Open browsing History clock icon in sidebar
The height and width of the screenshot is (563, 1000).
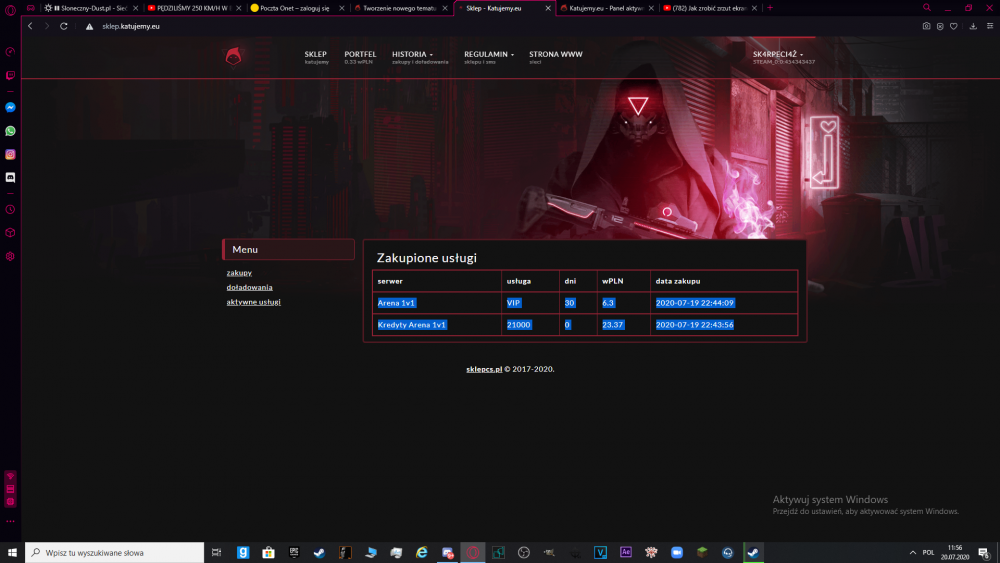tap(10, 209)
